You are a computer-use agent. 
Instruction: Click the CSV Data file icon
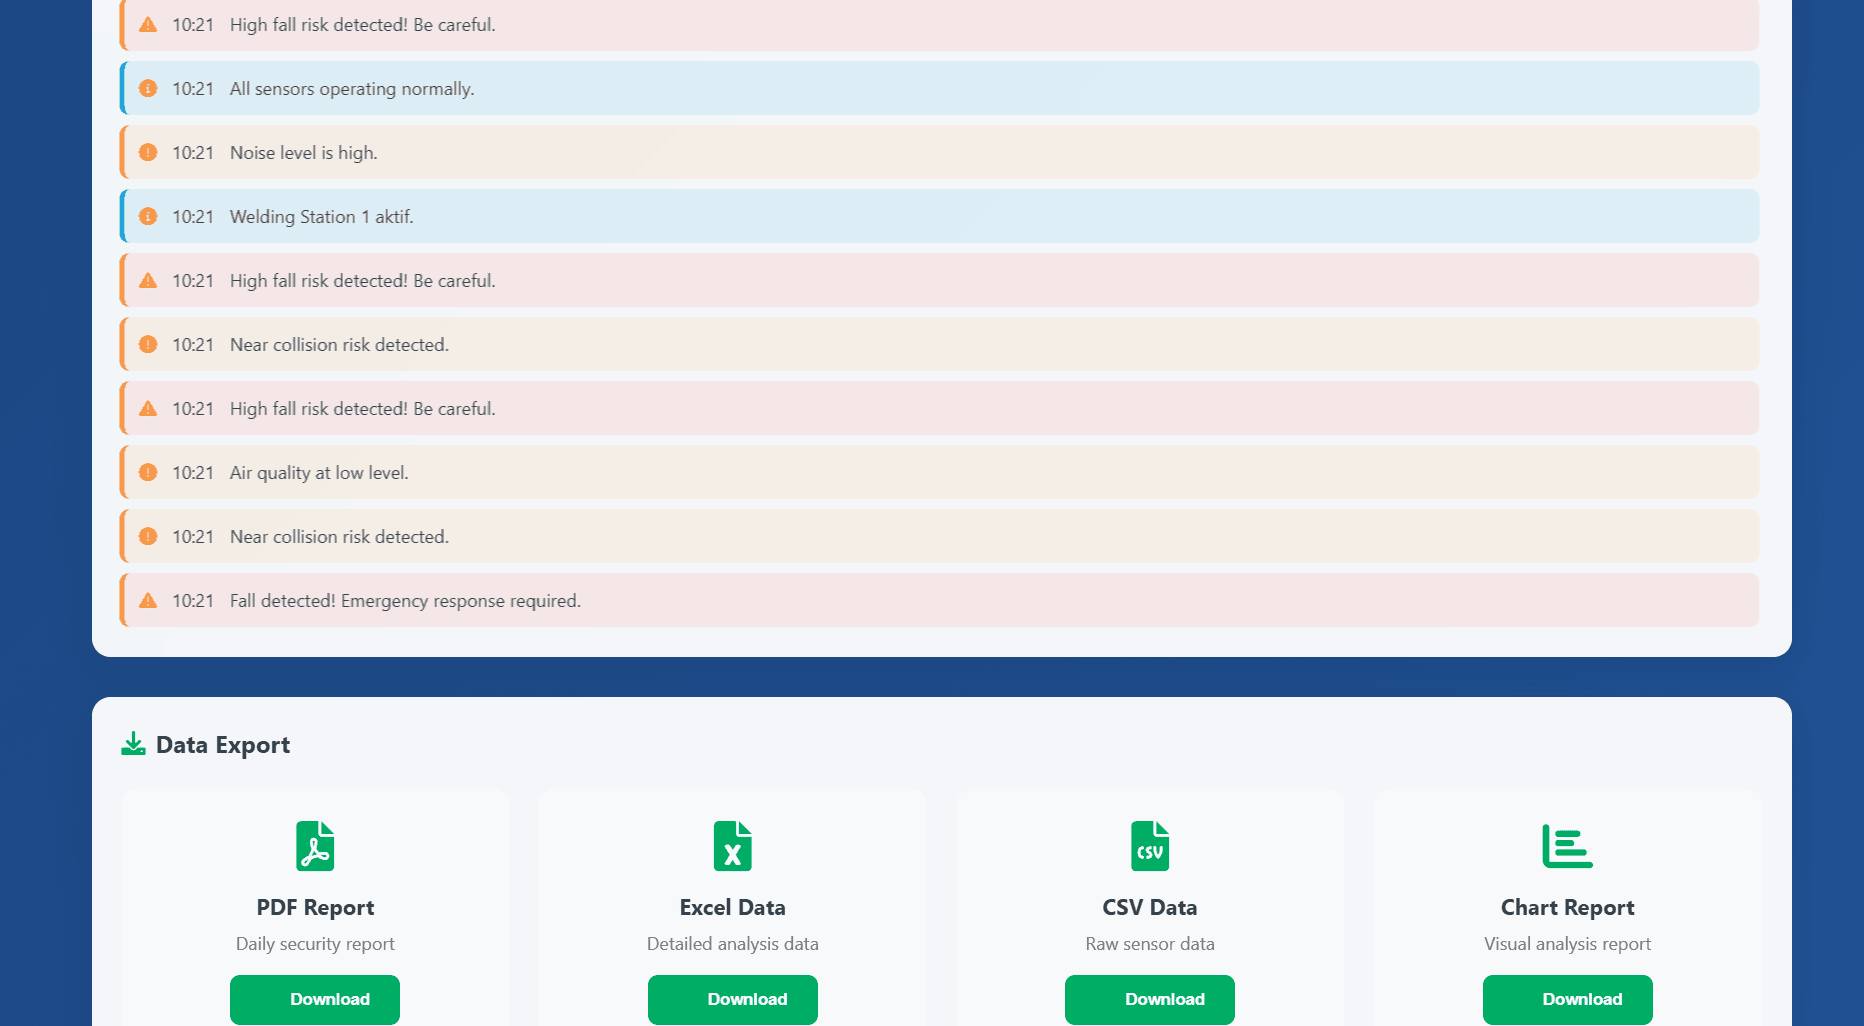tap(1149, 846)
